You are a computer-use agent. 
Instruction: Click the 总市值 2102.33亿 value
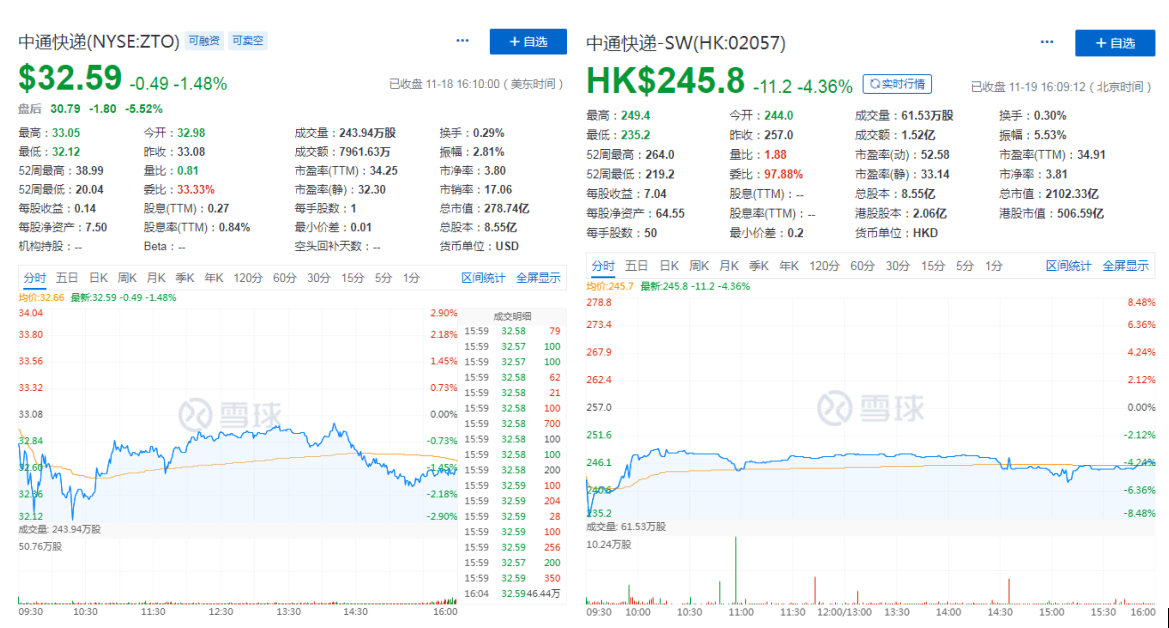click(x=1071, y=193)
